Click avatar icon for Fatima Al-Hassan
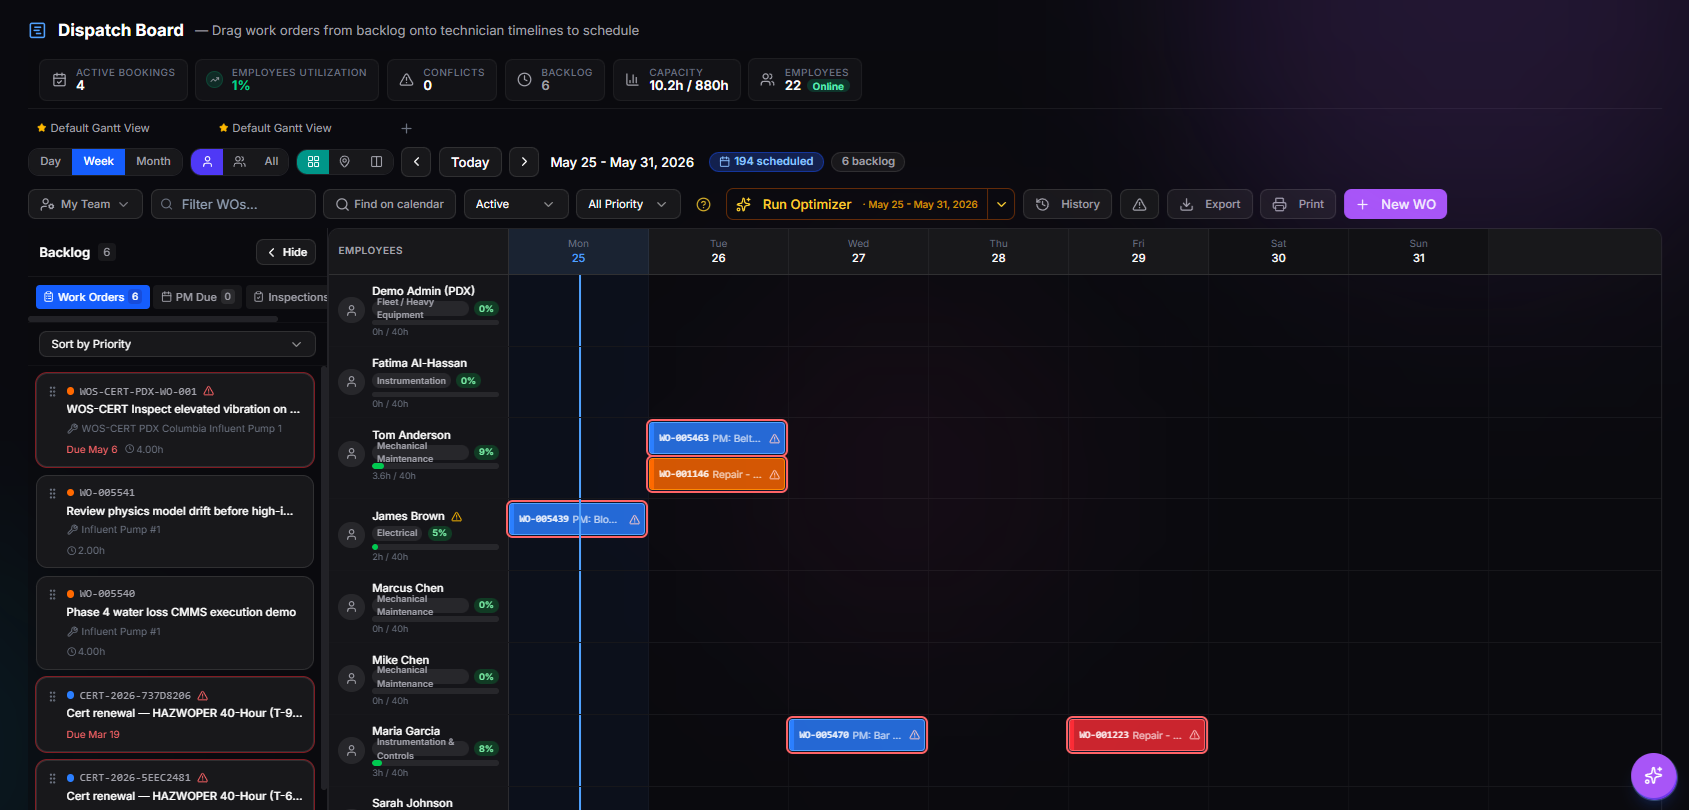Image resolution: width=1689 pixels, height=810 pixels. (351, 382)
